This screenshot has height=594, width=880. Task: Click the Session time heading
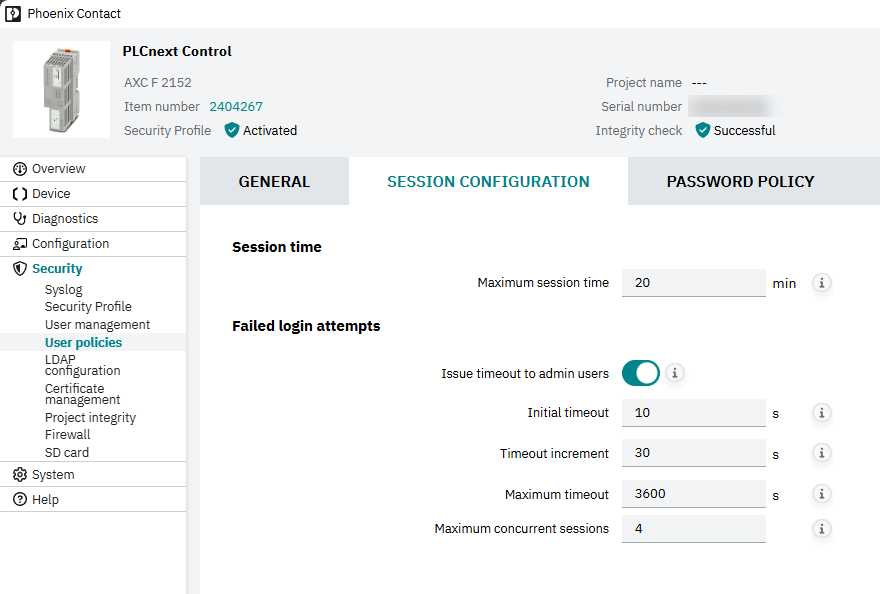click(x=277, y=247)
